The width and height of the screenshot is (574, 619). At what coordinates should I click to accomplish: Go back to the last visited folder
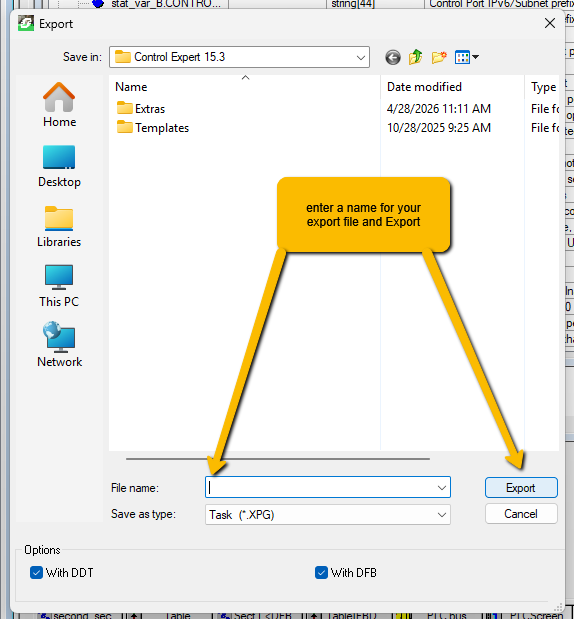click(x=392, y=58)
